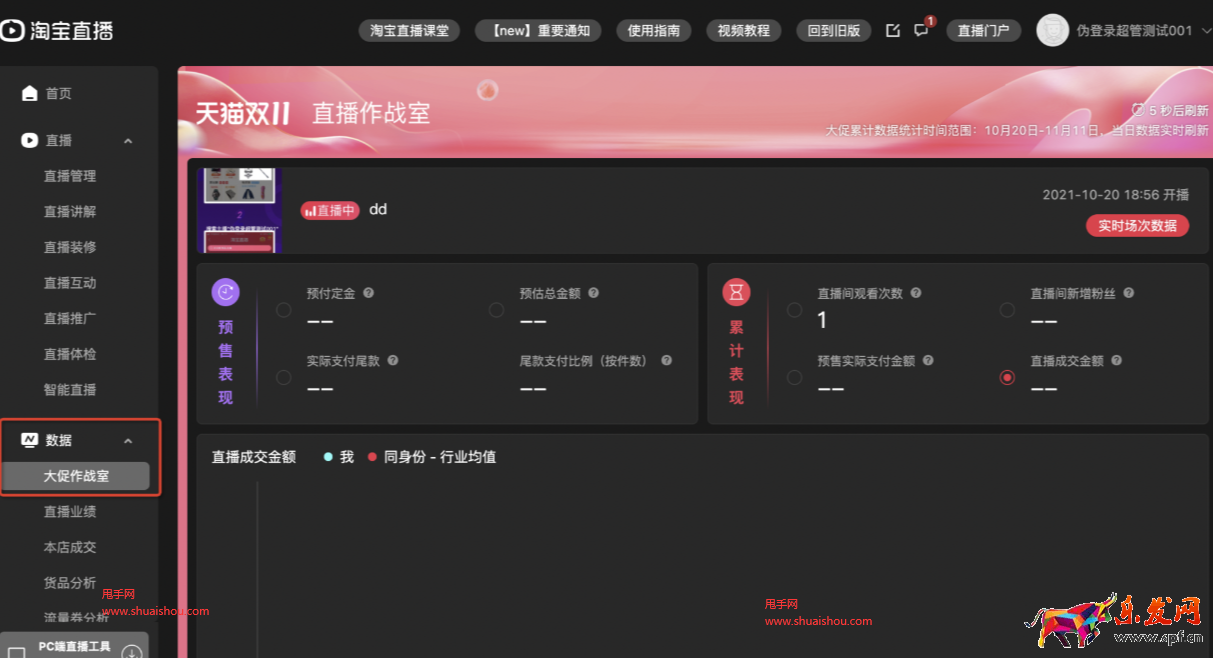Click the help icon beside 预估总金额

593,293
